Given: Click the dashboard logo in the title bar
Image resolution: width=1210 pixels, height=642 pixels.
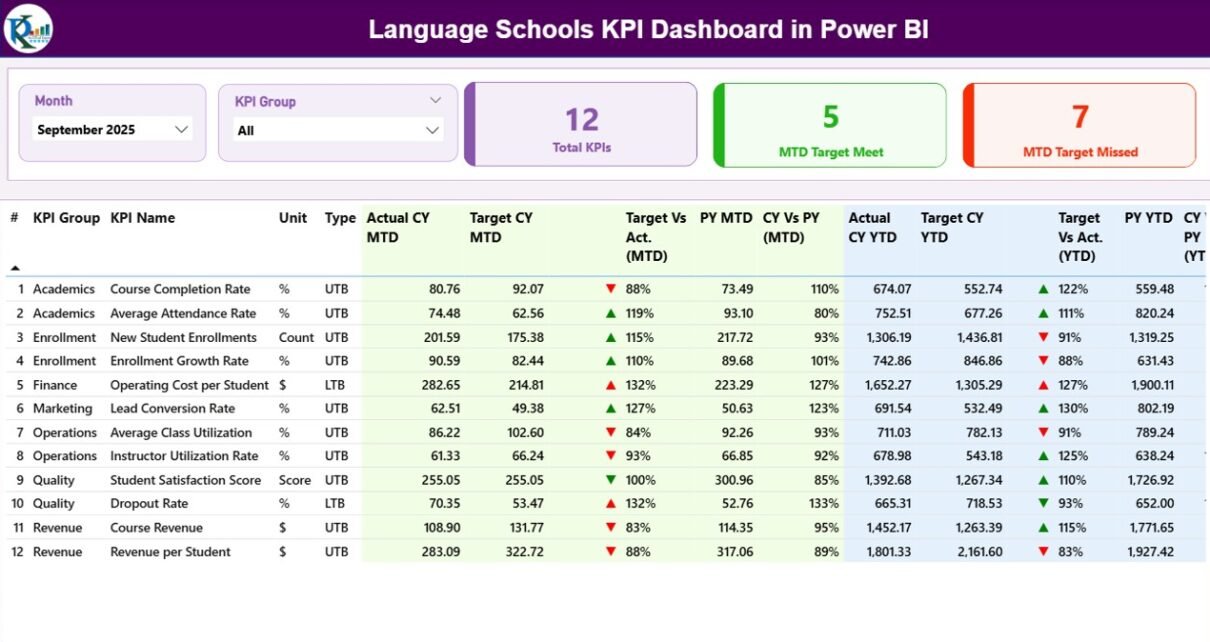Looking at the screenshot, I should pyautogui.click(x=28, y=29).
